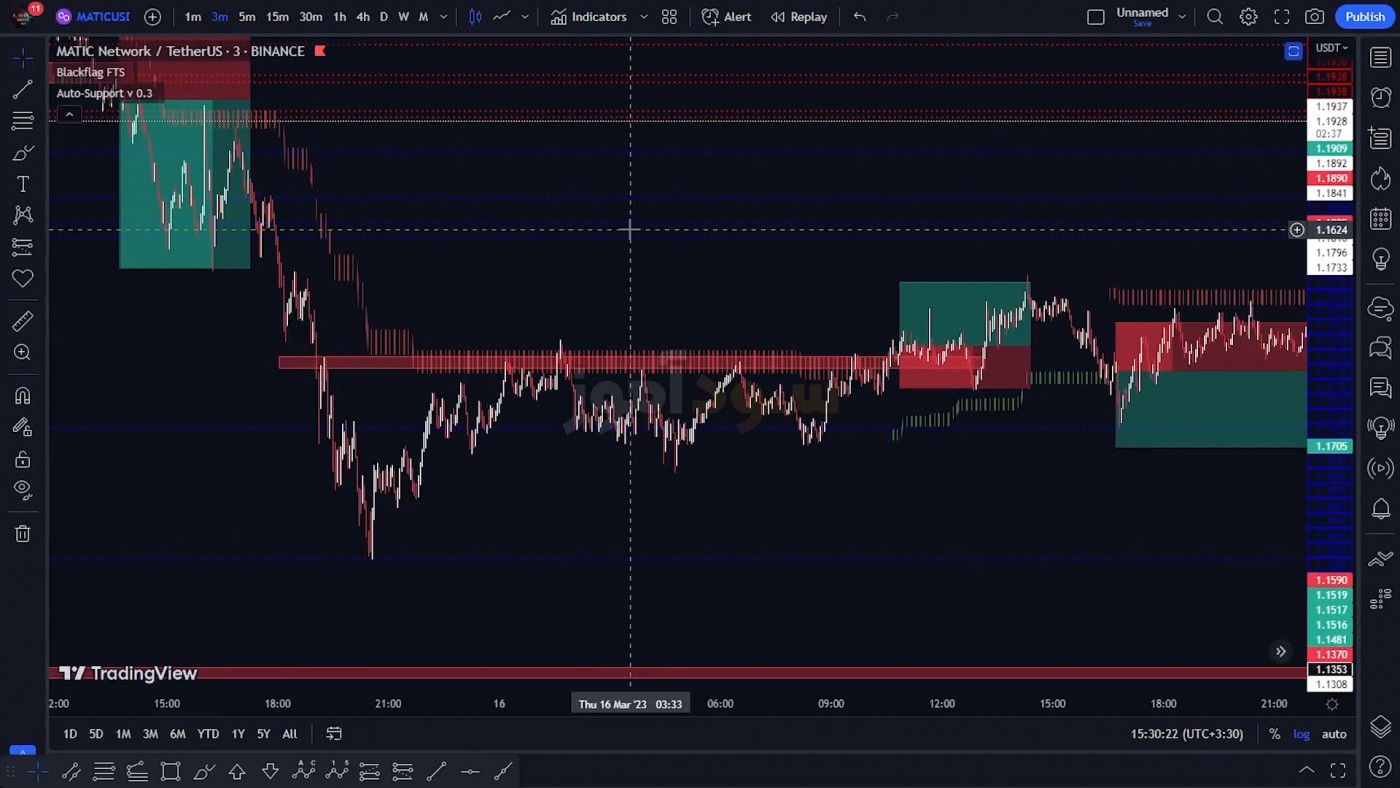This screenshot has width=1400, height=788.
Task: Open chart Settings gear in top bar
Action: click(1249, 17)
